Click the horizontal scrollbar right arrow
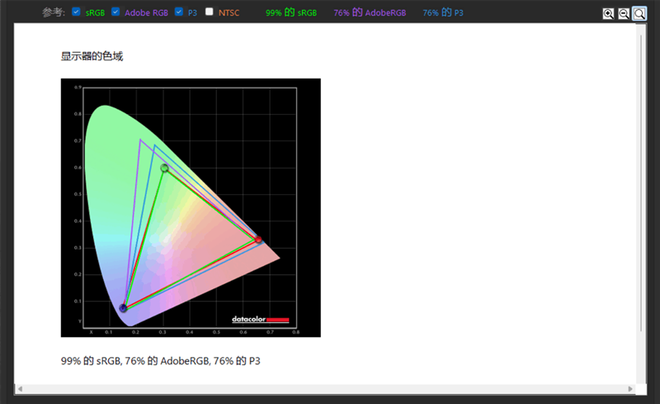 [x=630, y=388]
